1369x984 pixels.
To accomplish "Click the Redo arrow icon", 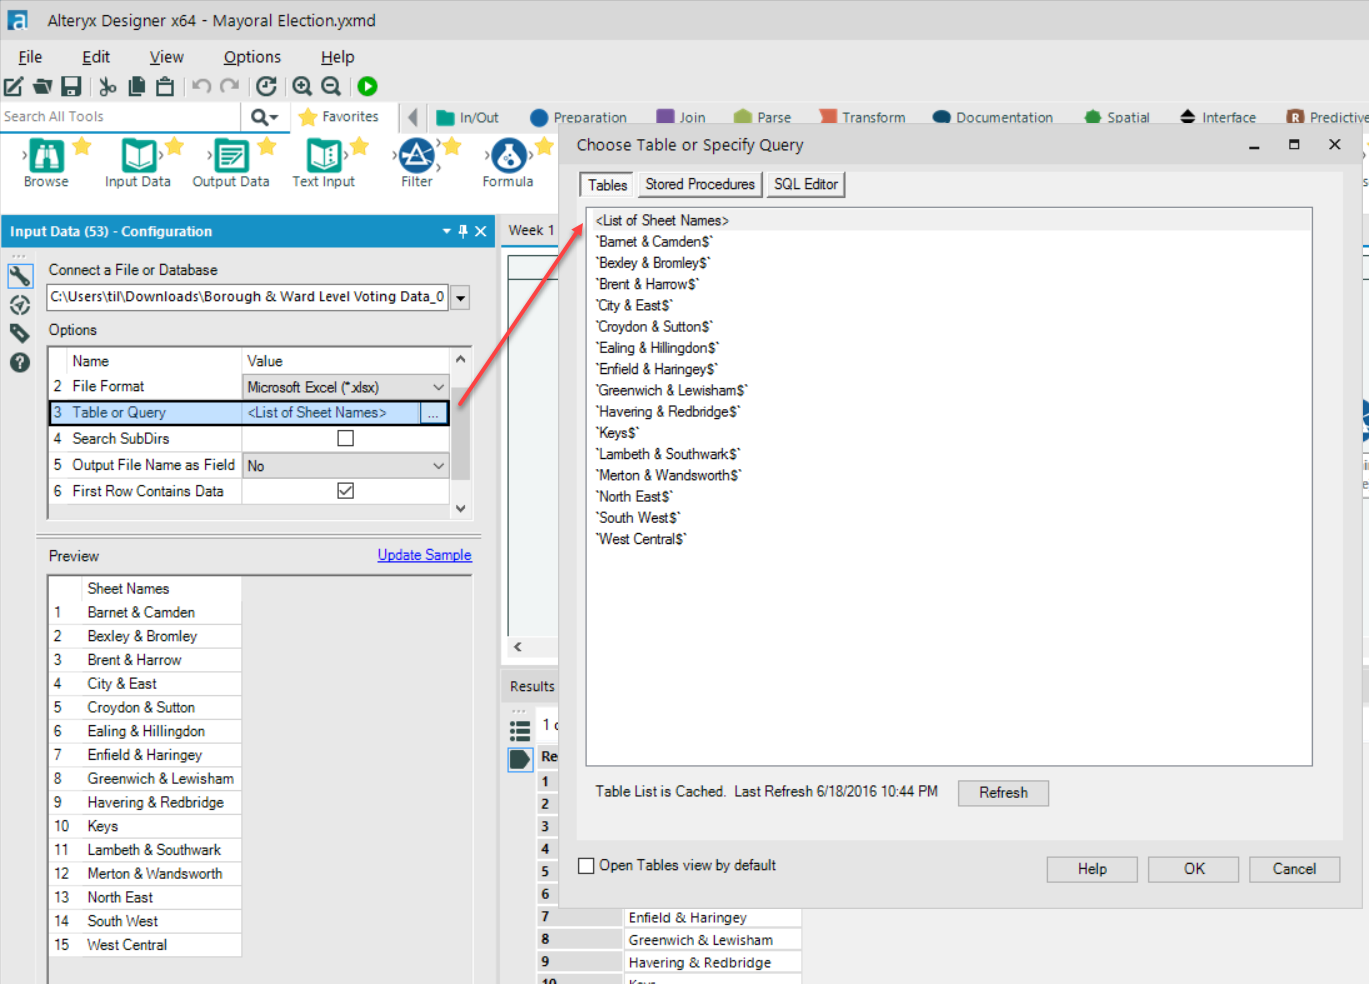I will pyautogui.click(x=230, y=87).
